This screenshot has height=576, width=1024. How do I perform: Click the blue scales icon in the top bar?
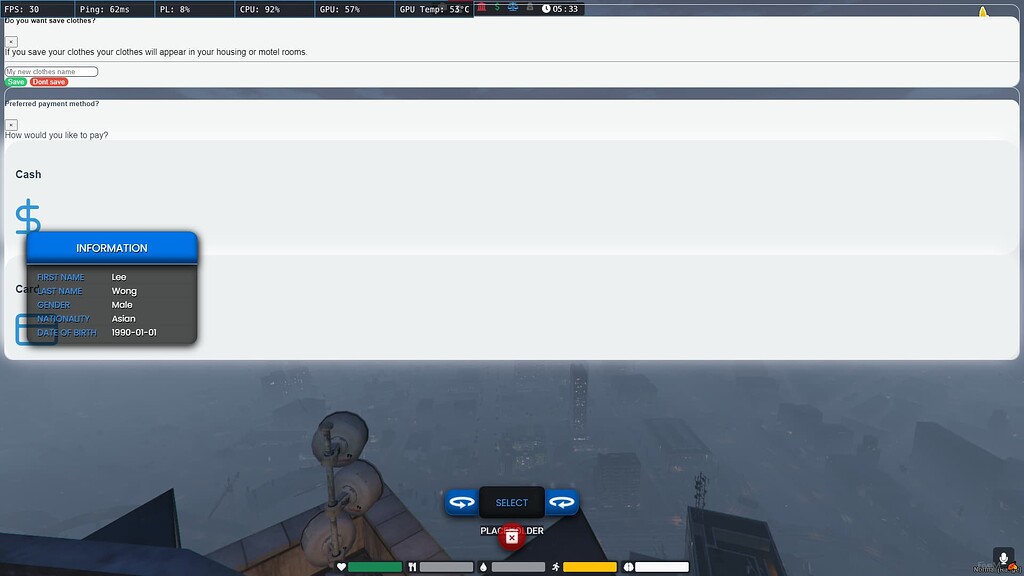pyautogui.click(x=512, y=7)
